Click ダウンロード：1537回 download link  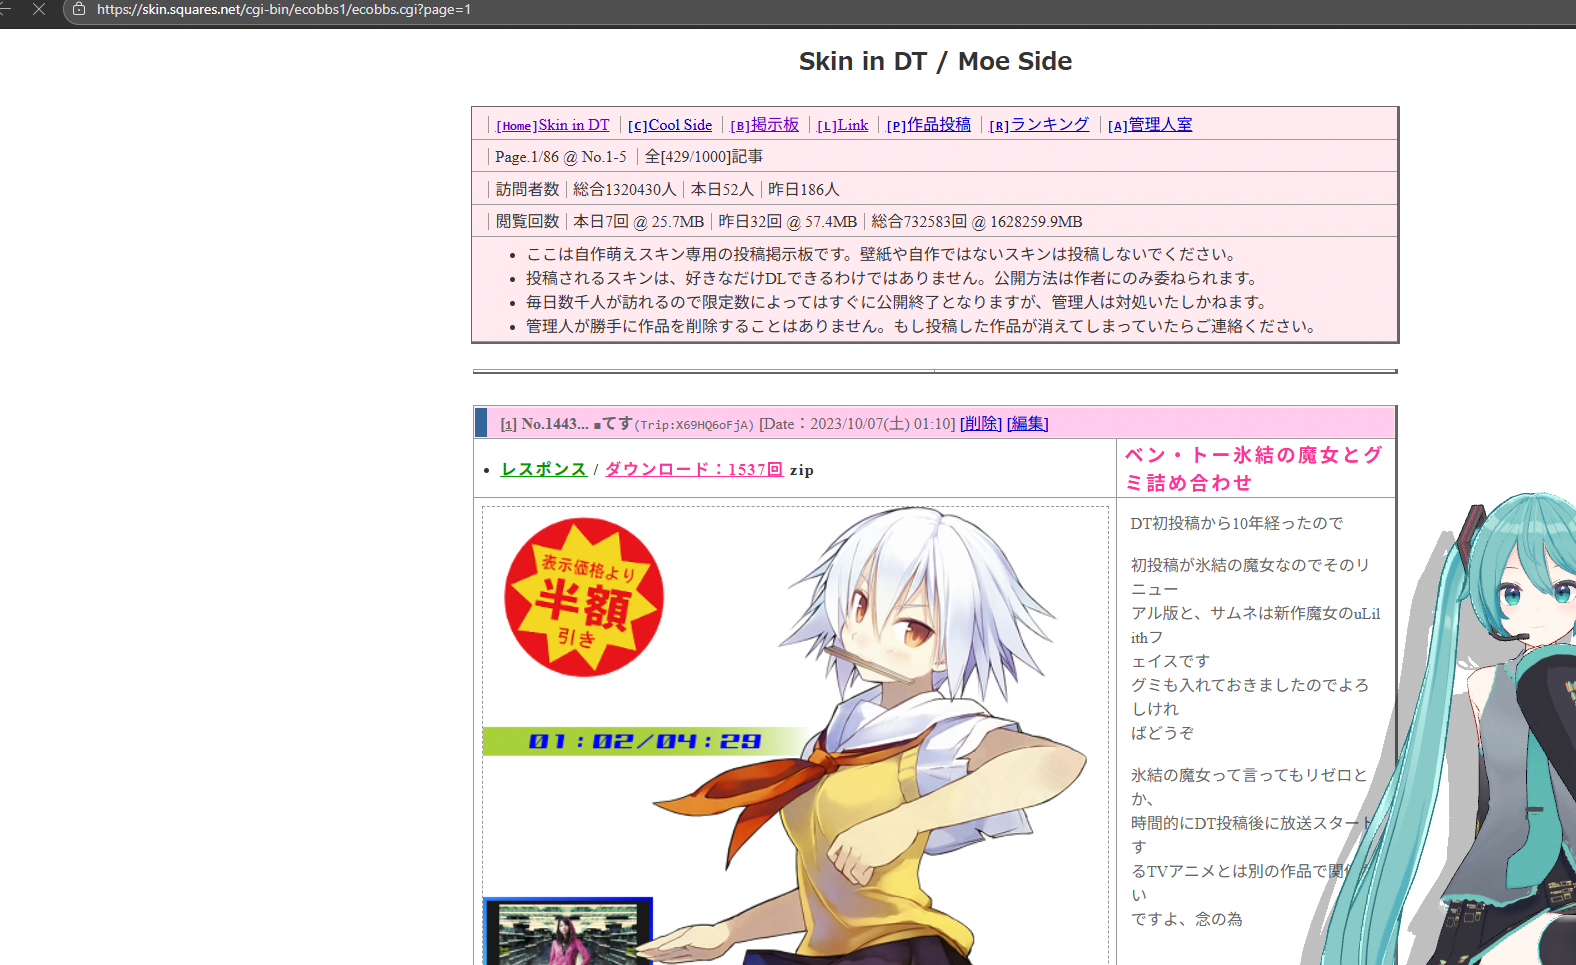tap(694, 469)
